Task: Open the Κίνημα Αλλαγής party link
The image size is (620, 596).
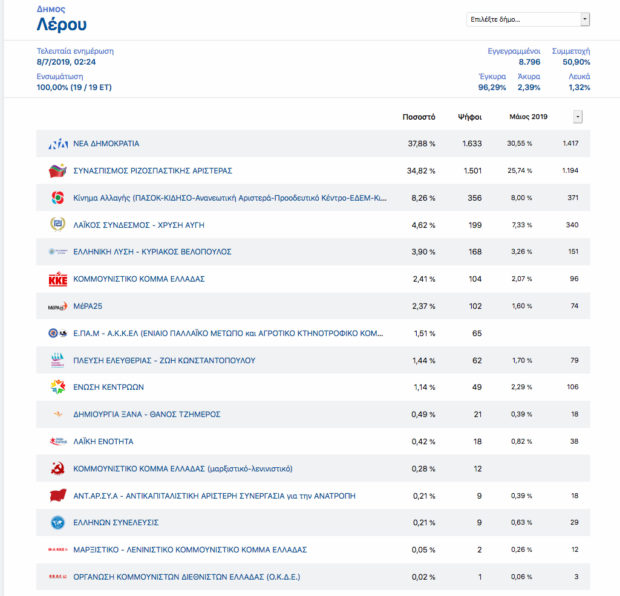Action: click(x=230, y=198)
